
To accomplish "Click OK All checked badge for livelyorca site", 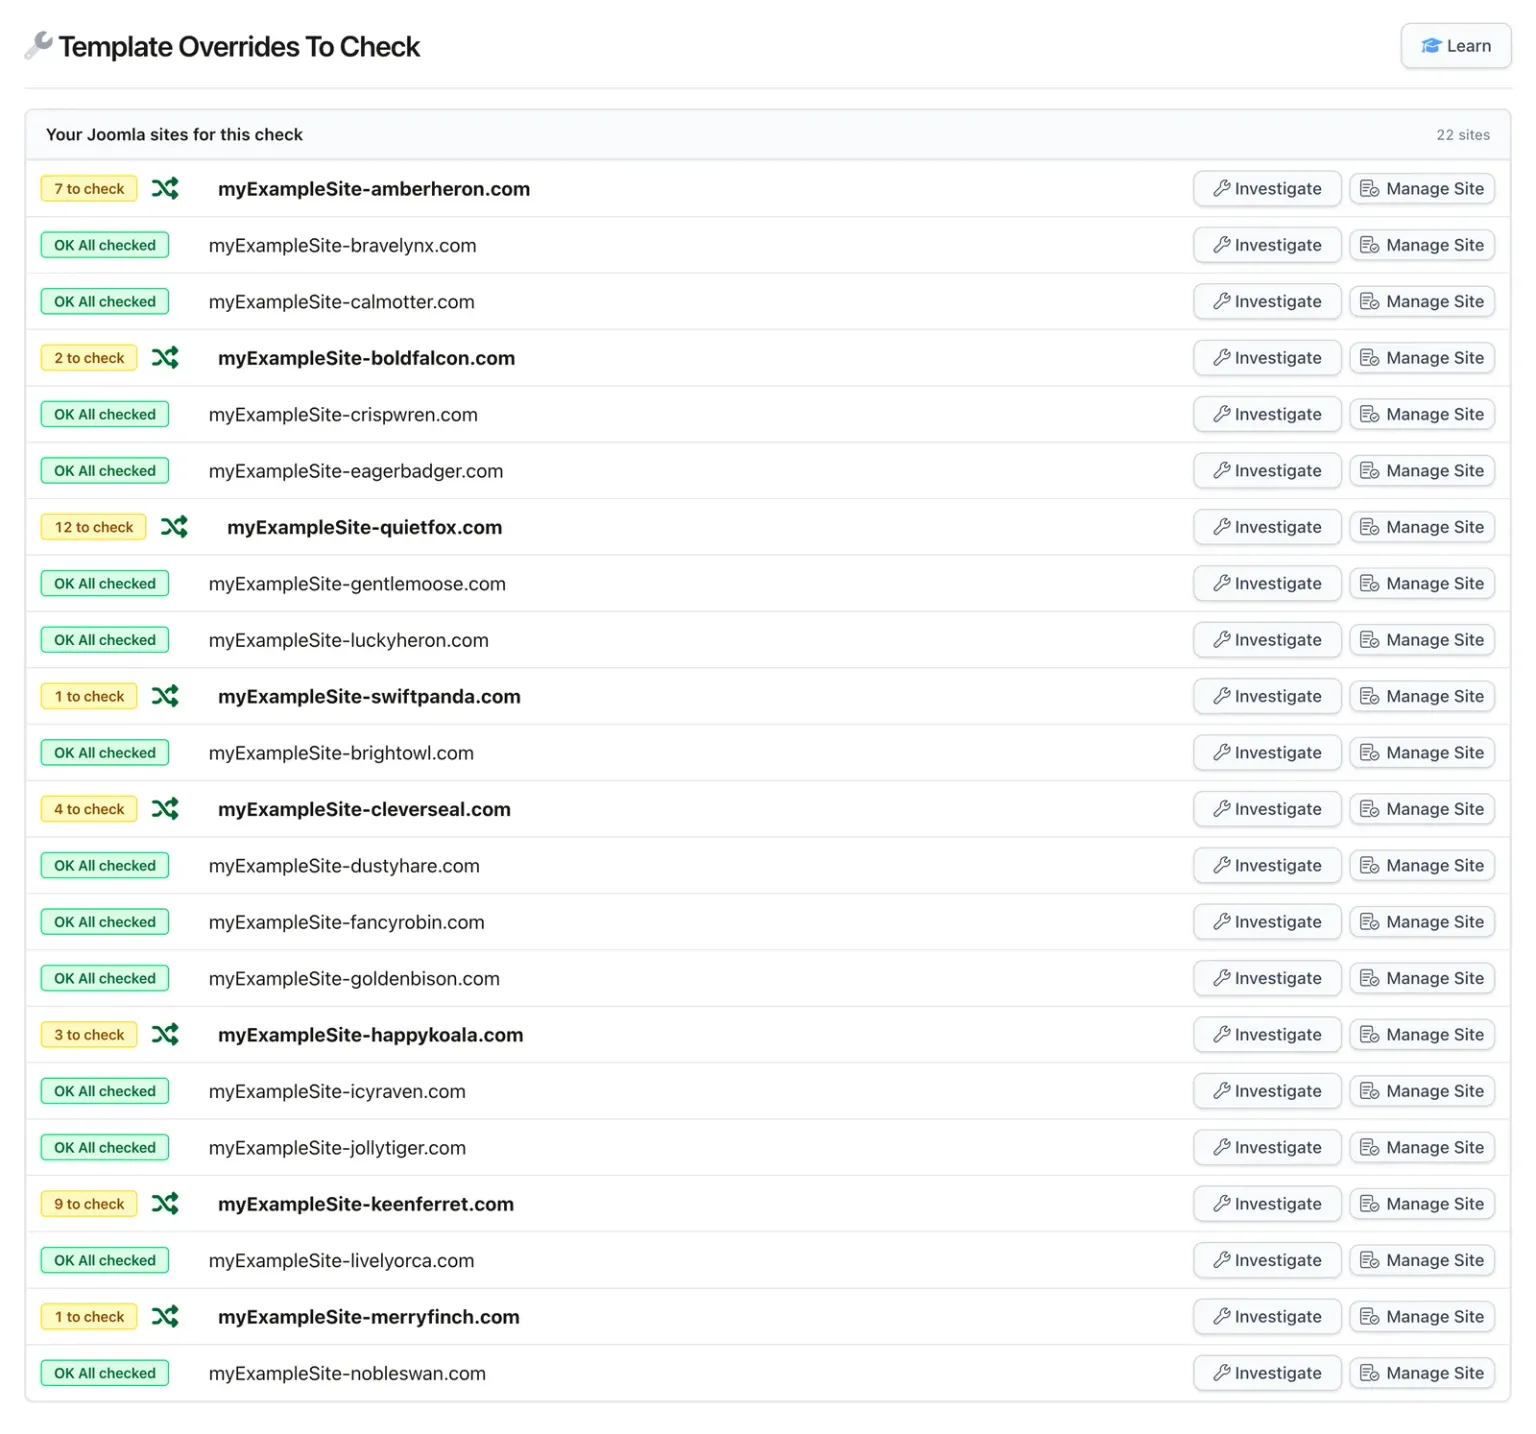I will (105, 1260).
